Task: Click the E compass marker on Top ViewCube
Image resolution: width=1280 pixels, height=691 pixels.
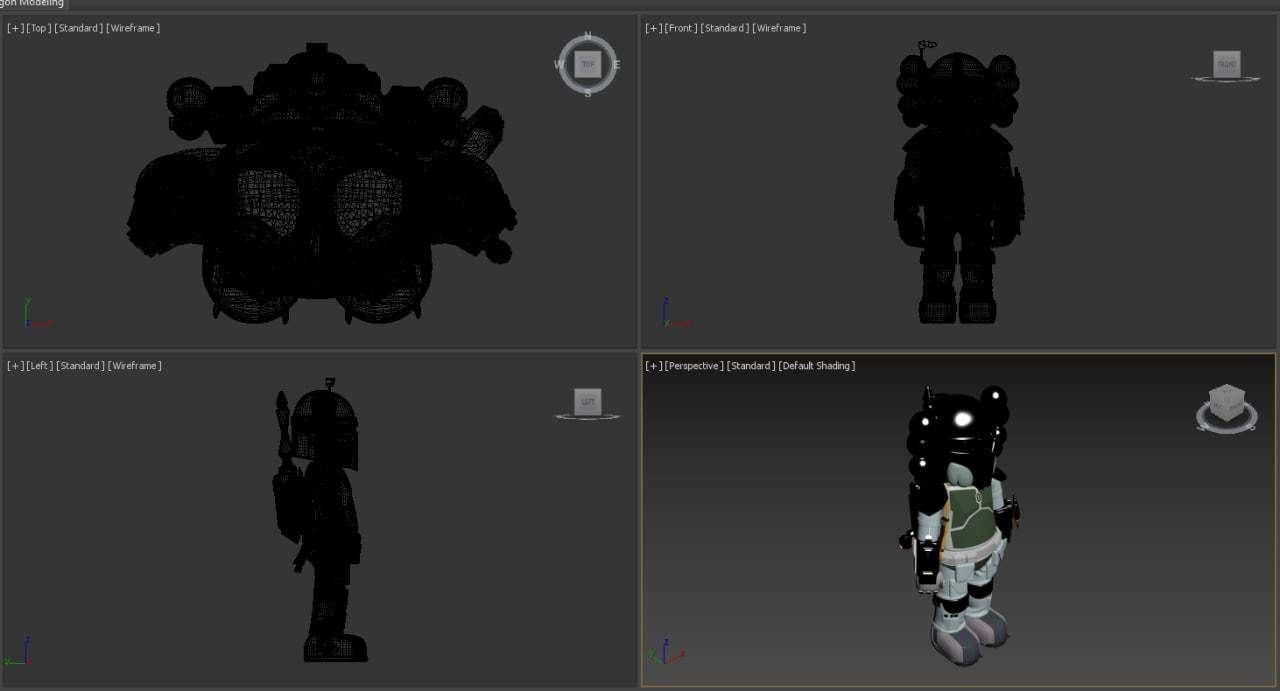Action: click(x=616, y=65)
